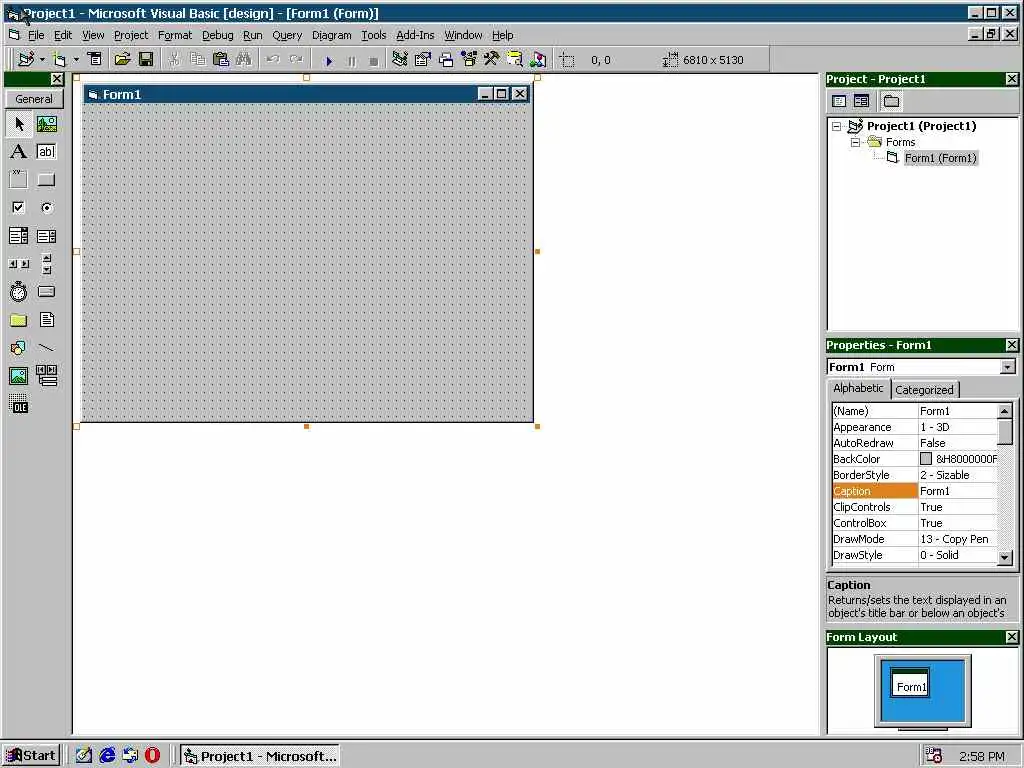
Task: Select the Pointer tool in the toolbox
Action: 19,124
